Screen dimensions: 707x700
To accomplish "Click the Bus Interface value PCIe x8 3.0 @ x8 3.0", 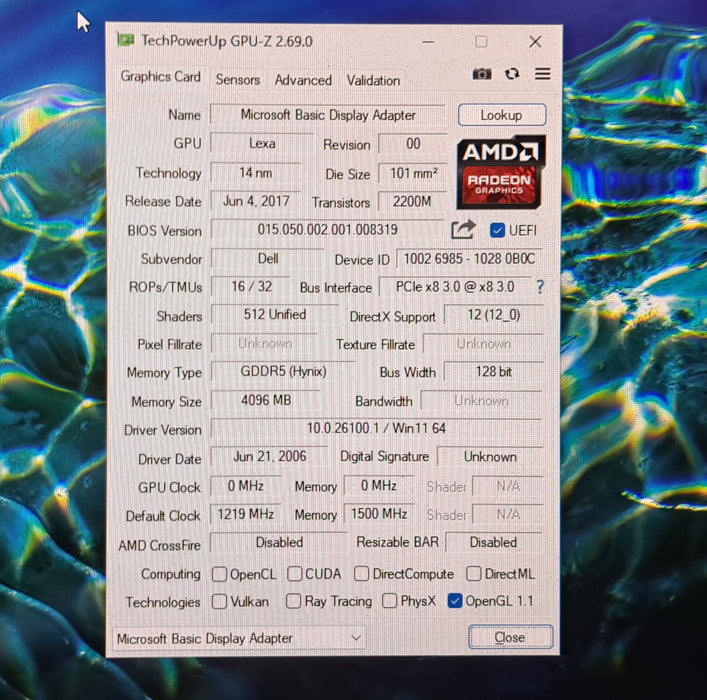I will point(455,287).
